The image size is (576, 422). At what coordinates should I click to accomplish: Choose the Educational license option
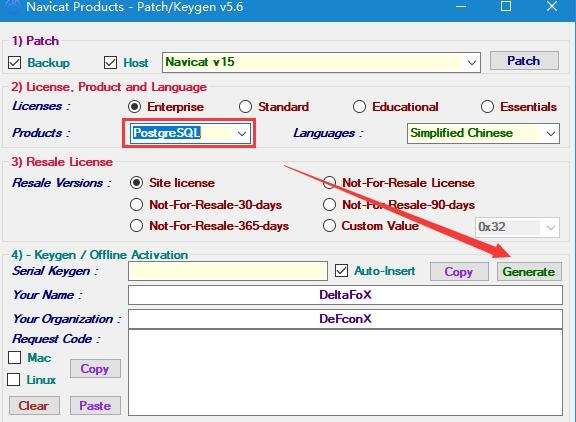click(359, 107)
